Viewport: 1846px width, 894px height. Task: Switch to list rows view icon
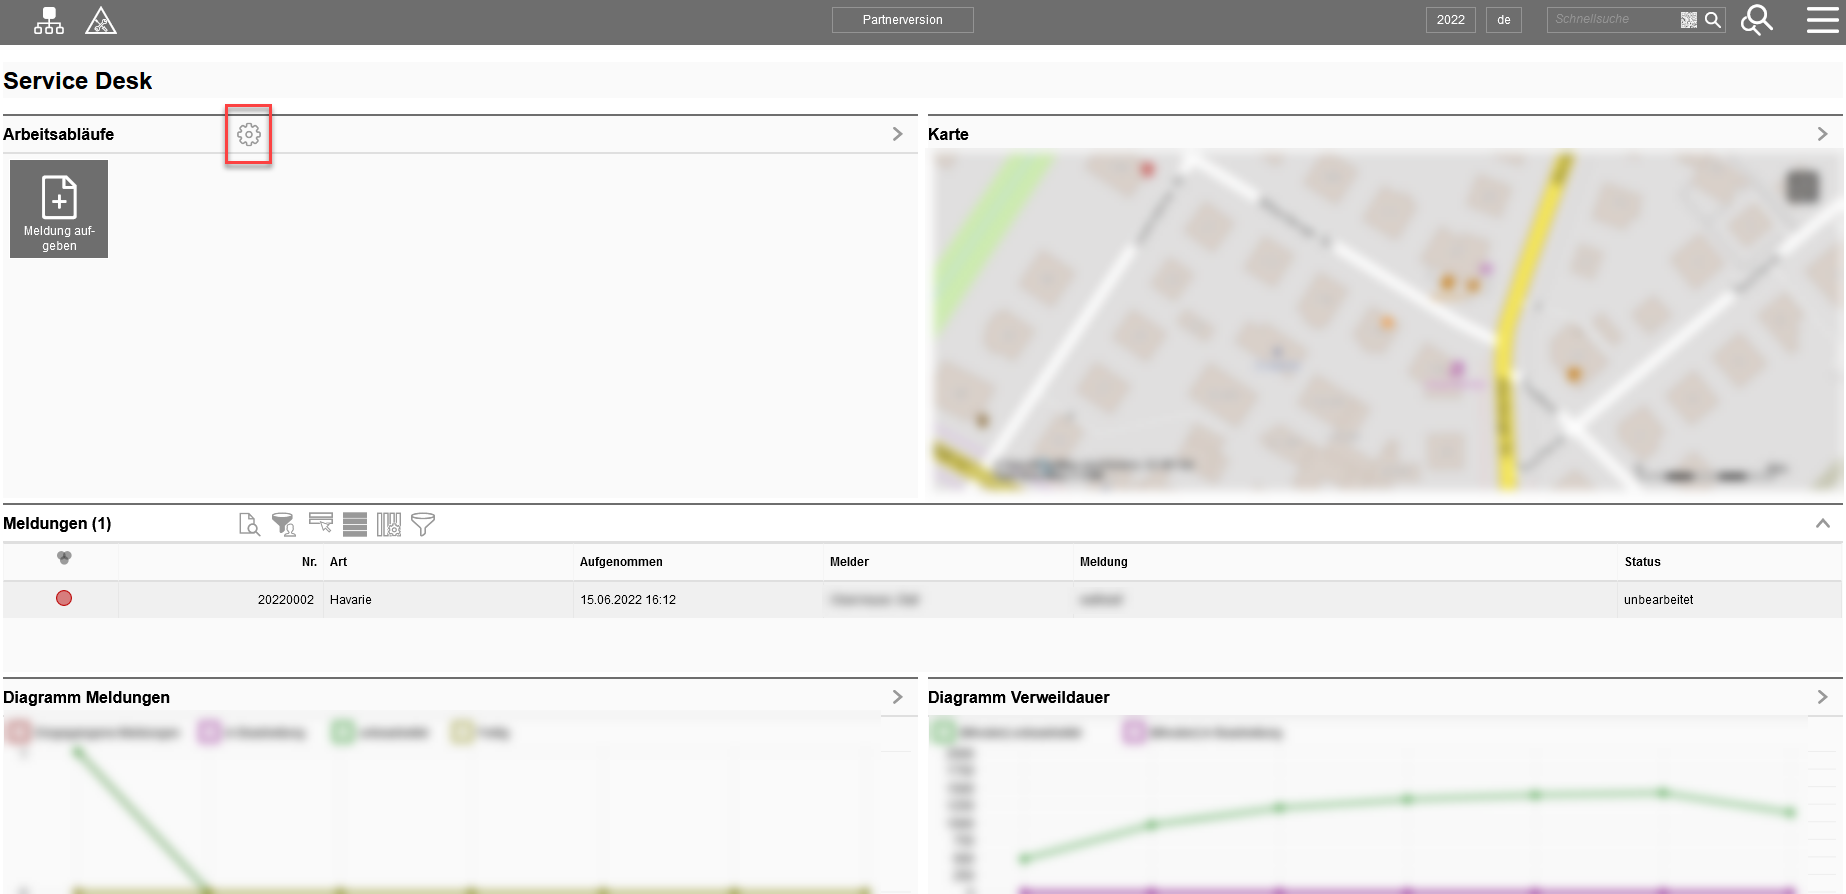[x=355, y=524]
